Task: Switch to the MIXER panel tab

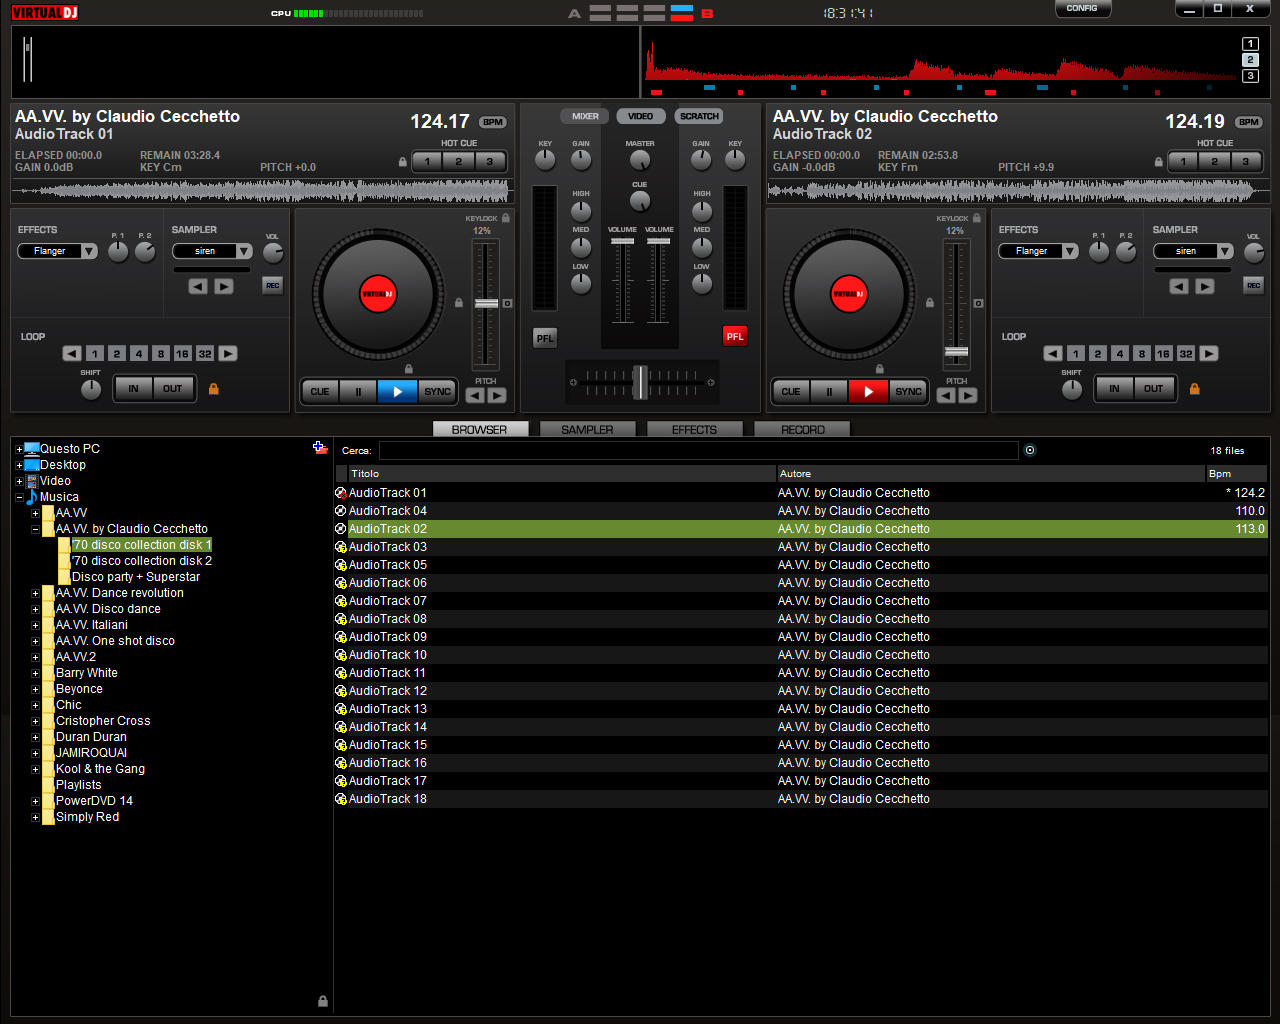Action: point(585,116)
